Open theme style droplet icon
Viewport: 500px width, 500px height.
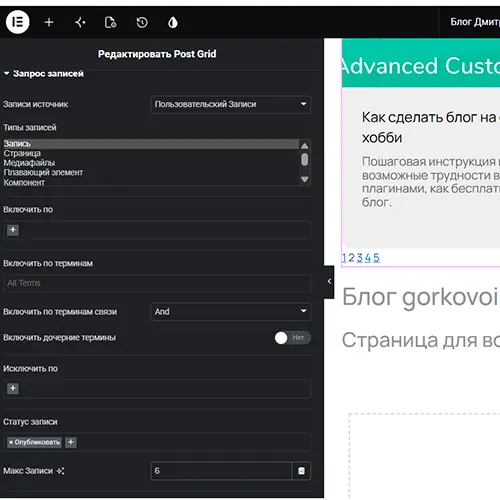[173, 22]
